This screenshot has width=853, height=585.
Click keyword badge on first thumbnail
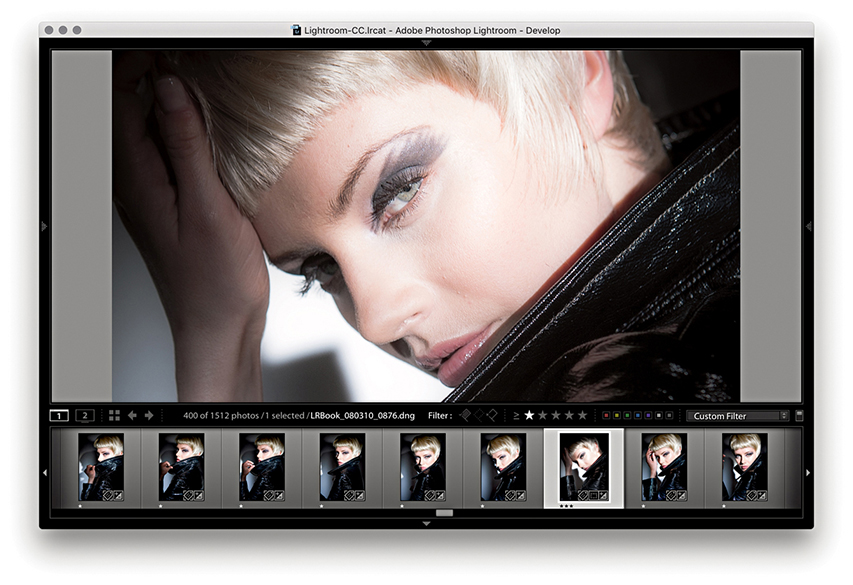(108, 495)
